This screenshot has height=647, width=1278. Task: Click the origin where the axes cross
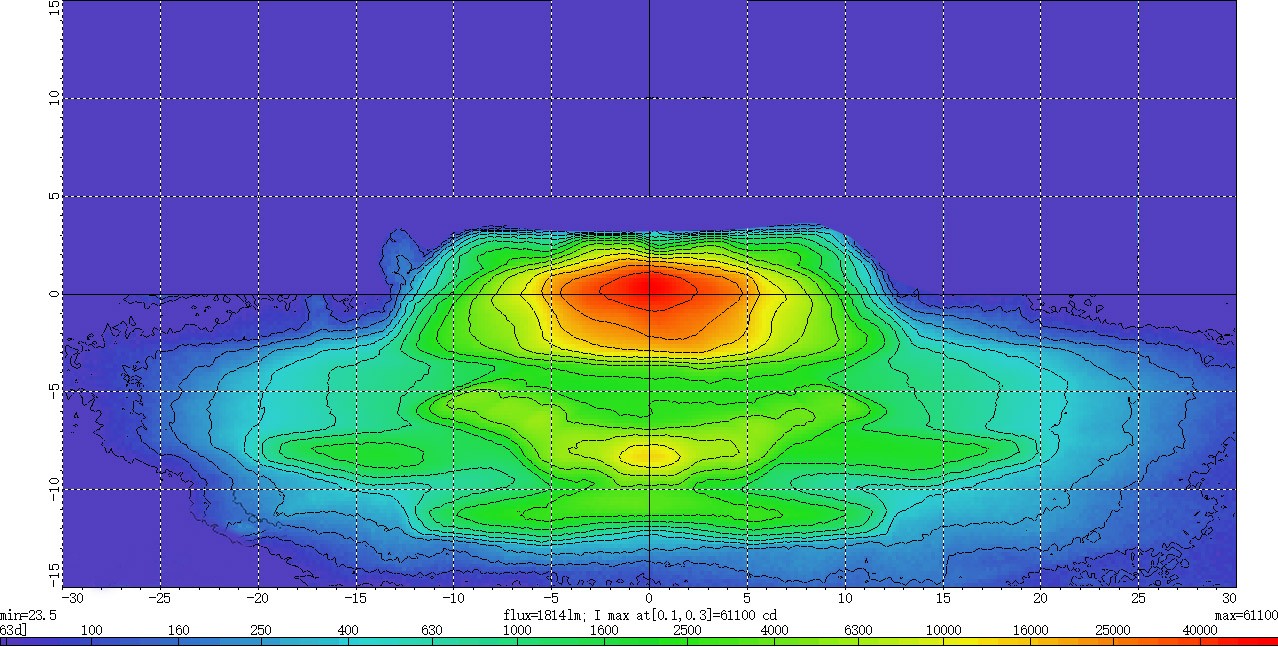(650, 294)
